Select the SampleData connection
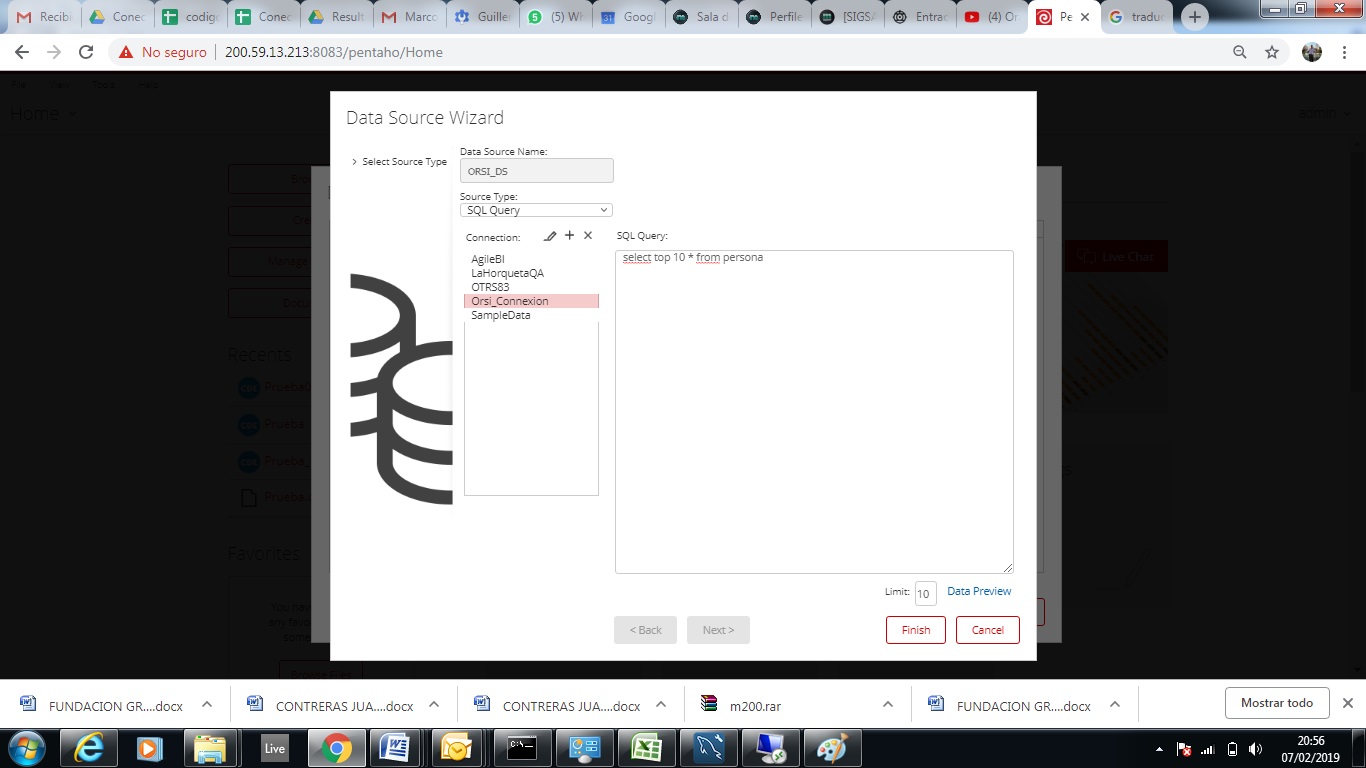This screenshot has width=1366, height=768. pyautogui.click(x=531, y=315)
